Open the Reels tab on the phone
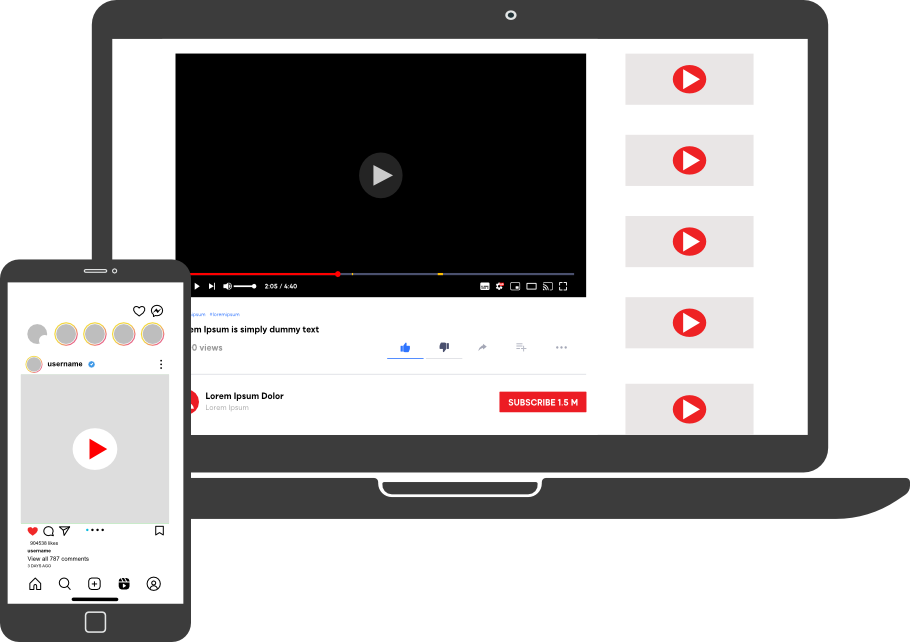 click(124, 584)
